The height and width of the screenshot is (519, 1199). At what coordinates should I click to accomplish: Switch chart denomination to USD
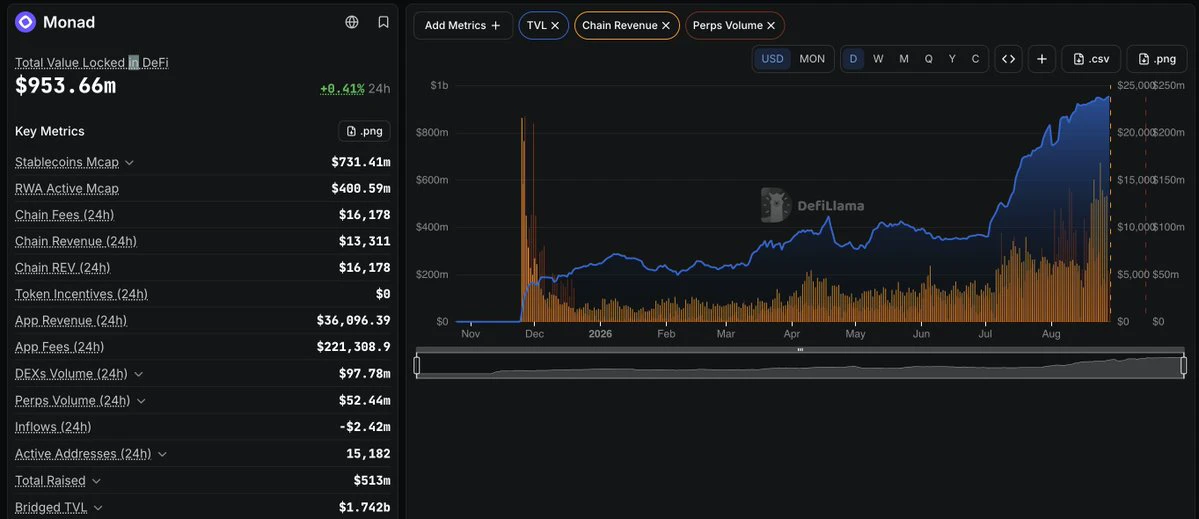772,59
